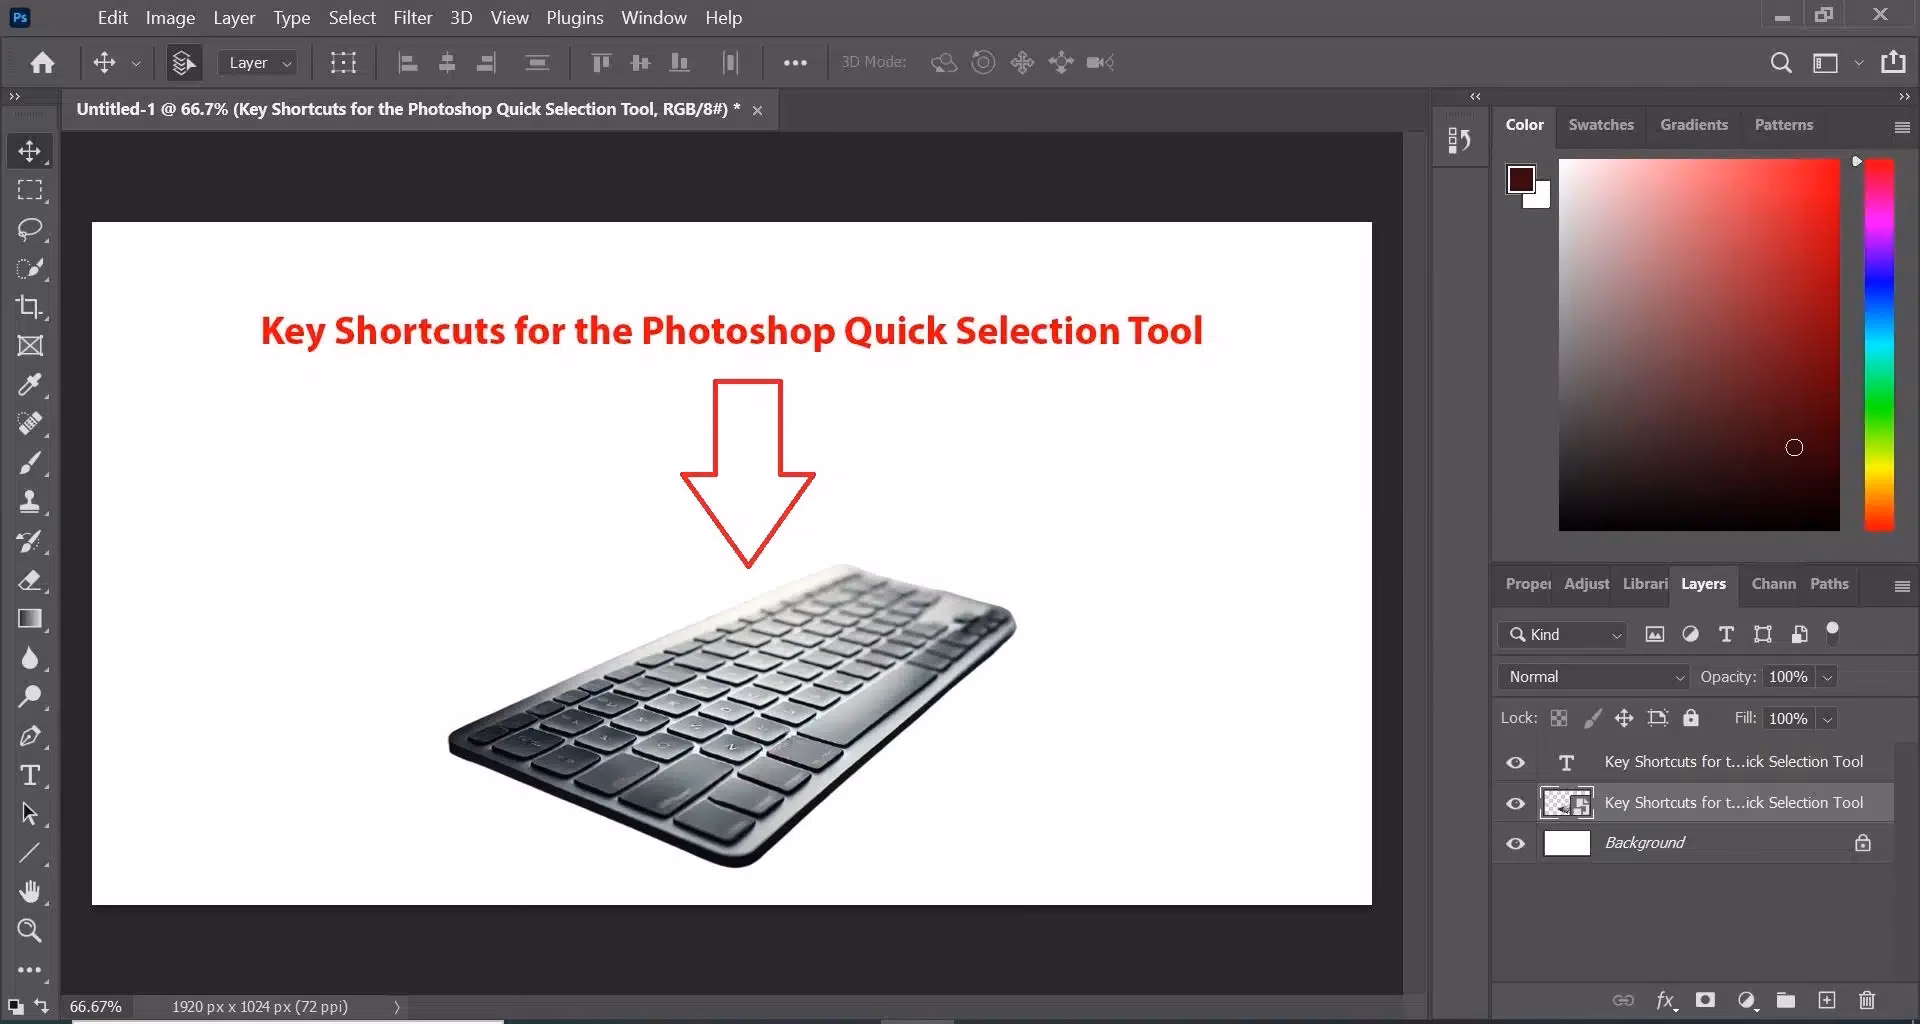Enable the lock transparent pixels option
This screenshot has height=1024, width=1920.
point(1559,718)
